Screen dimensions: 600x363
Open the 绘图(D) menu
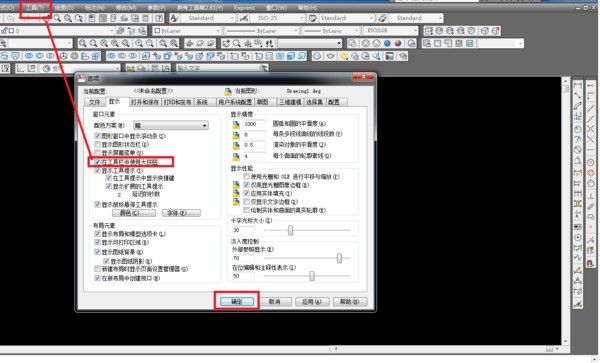click(x=64, y=8)
